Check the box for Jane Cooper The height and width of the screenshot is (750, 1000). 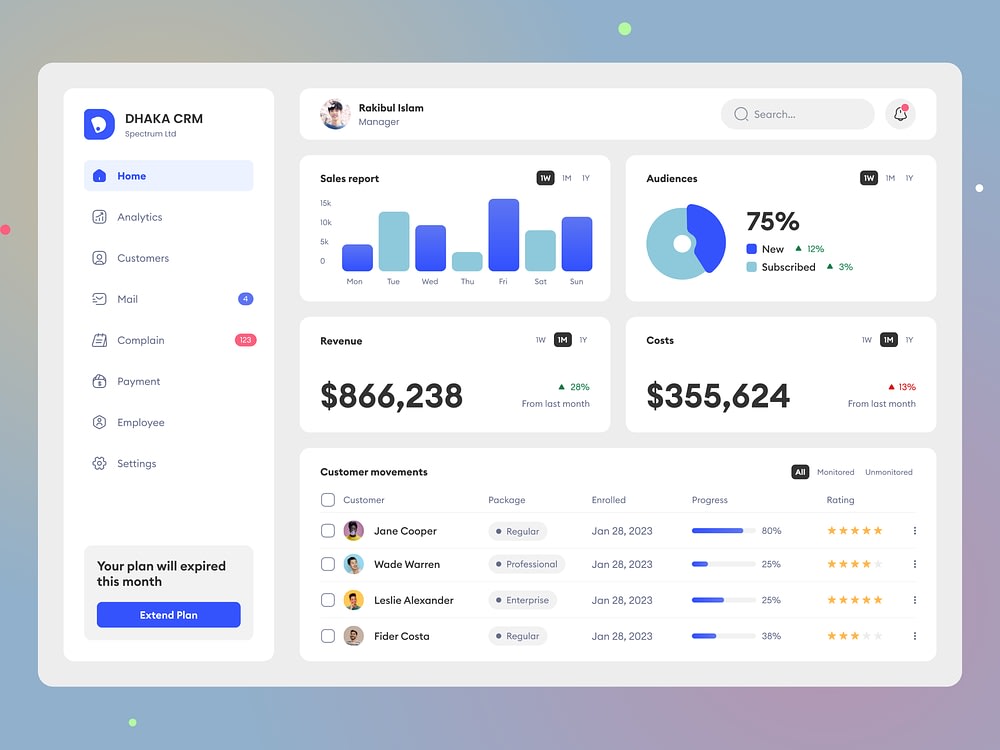[x=328, y=531]
